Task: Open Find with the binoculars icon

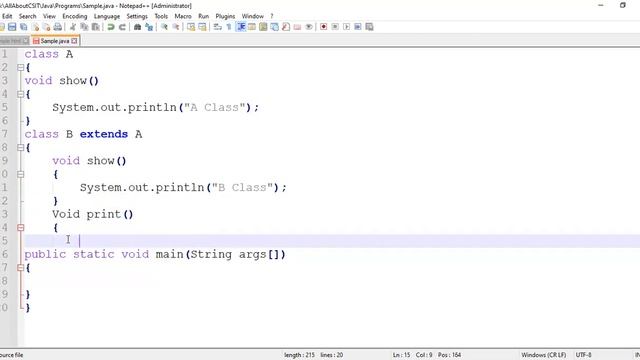Action: click(138, 27)
